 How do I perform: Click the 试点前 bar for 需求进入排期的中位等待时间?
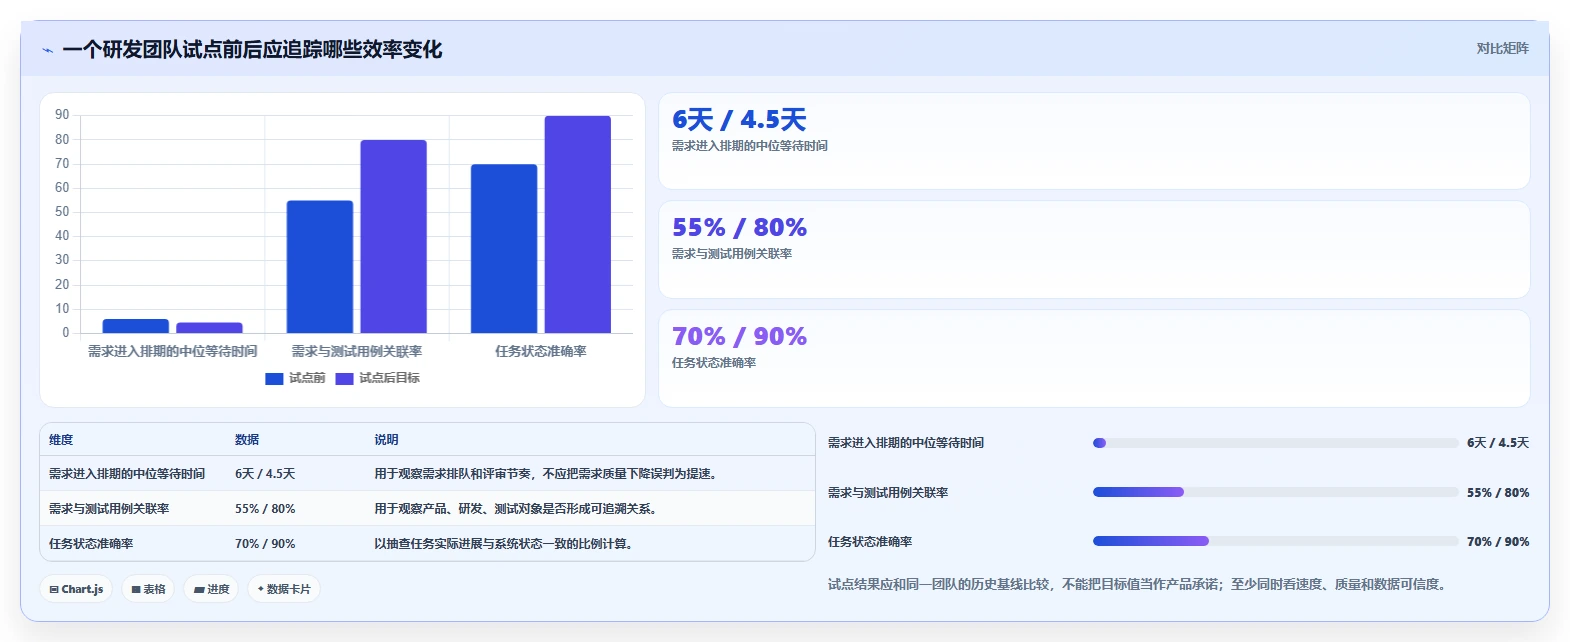[x=136, y=326]
